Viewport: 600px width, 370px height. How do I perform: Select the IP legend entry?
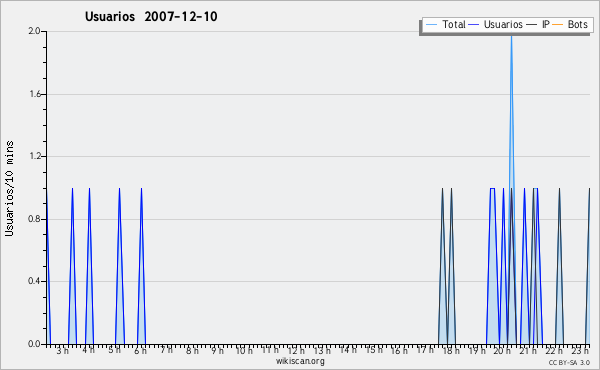point(538,24)
